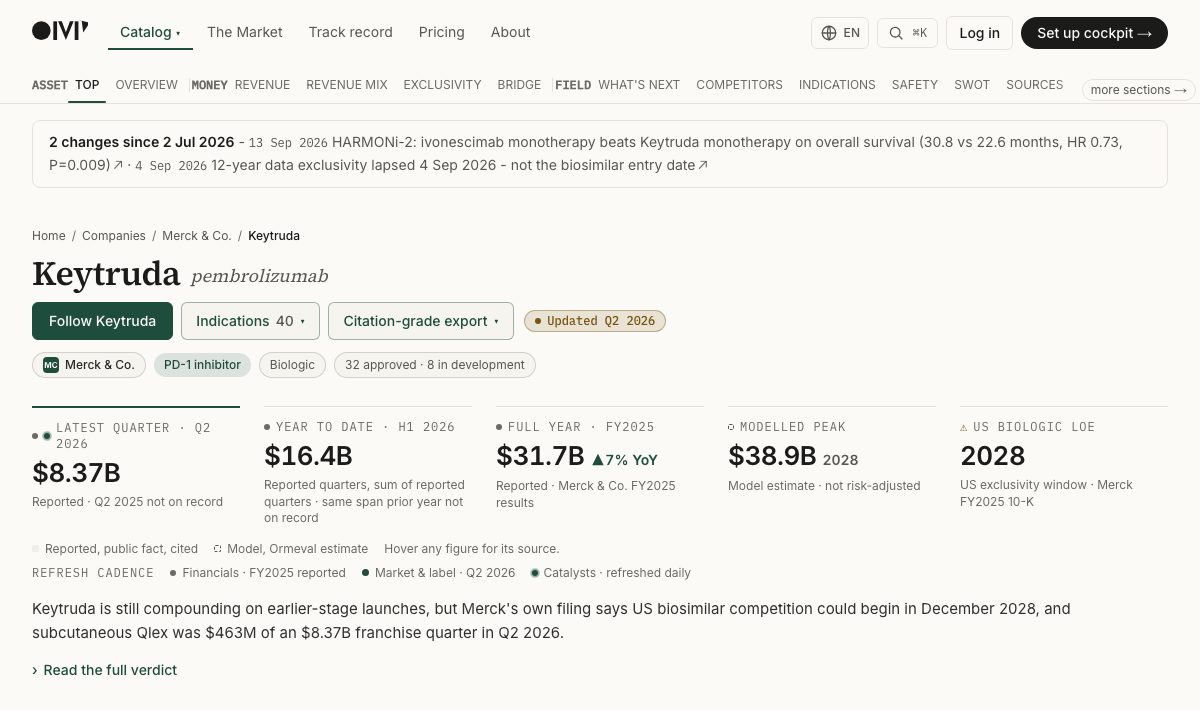This screenshot has width=1200, height=710.
Task: Click the Ormeval logo icon
Action: click(x=60, y=32)
